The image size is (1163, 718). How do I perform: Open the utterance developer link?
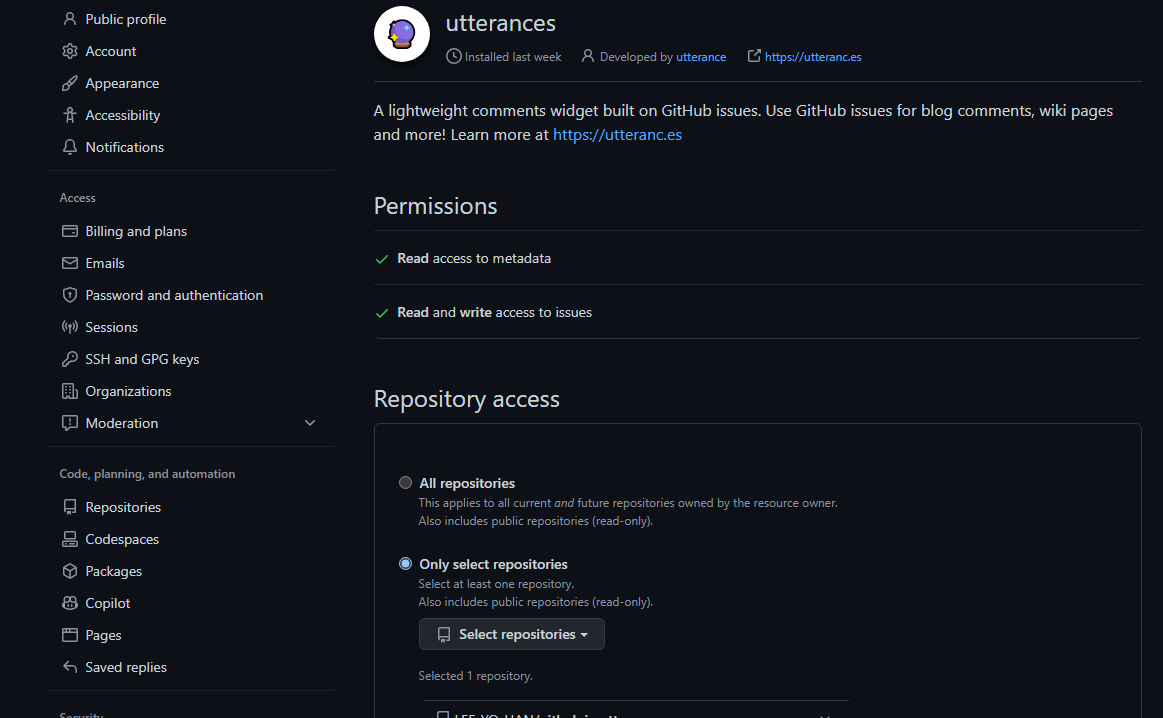[x=701, y=57]
